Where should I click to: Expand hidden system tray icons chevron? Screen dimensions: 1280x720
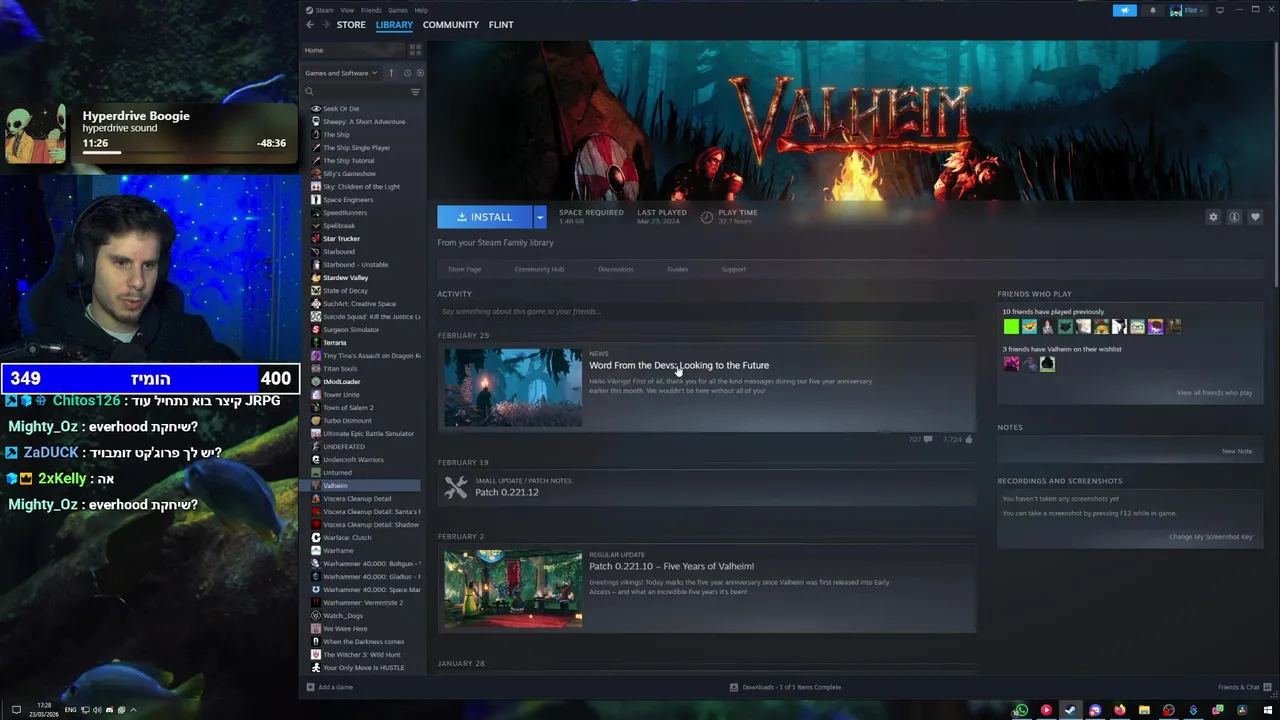pyautogui.click(x=133, y=710)
